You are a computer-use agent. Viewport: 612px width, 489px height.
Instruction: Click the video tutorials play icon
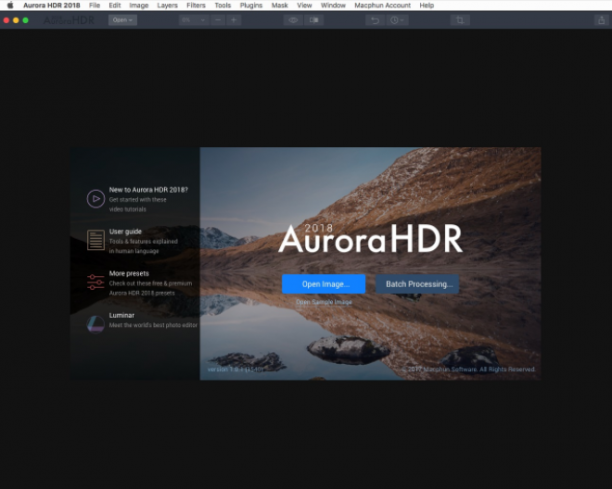pos(96,199)
